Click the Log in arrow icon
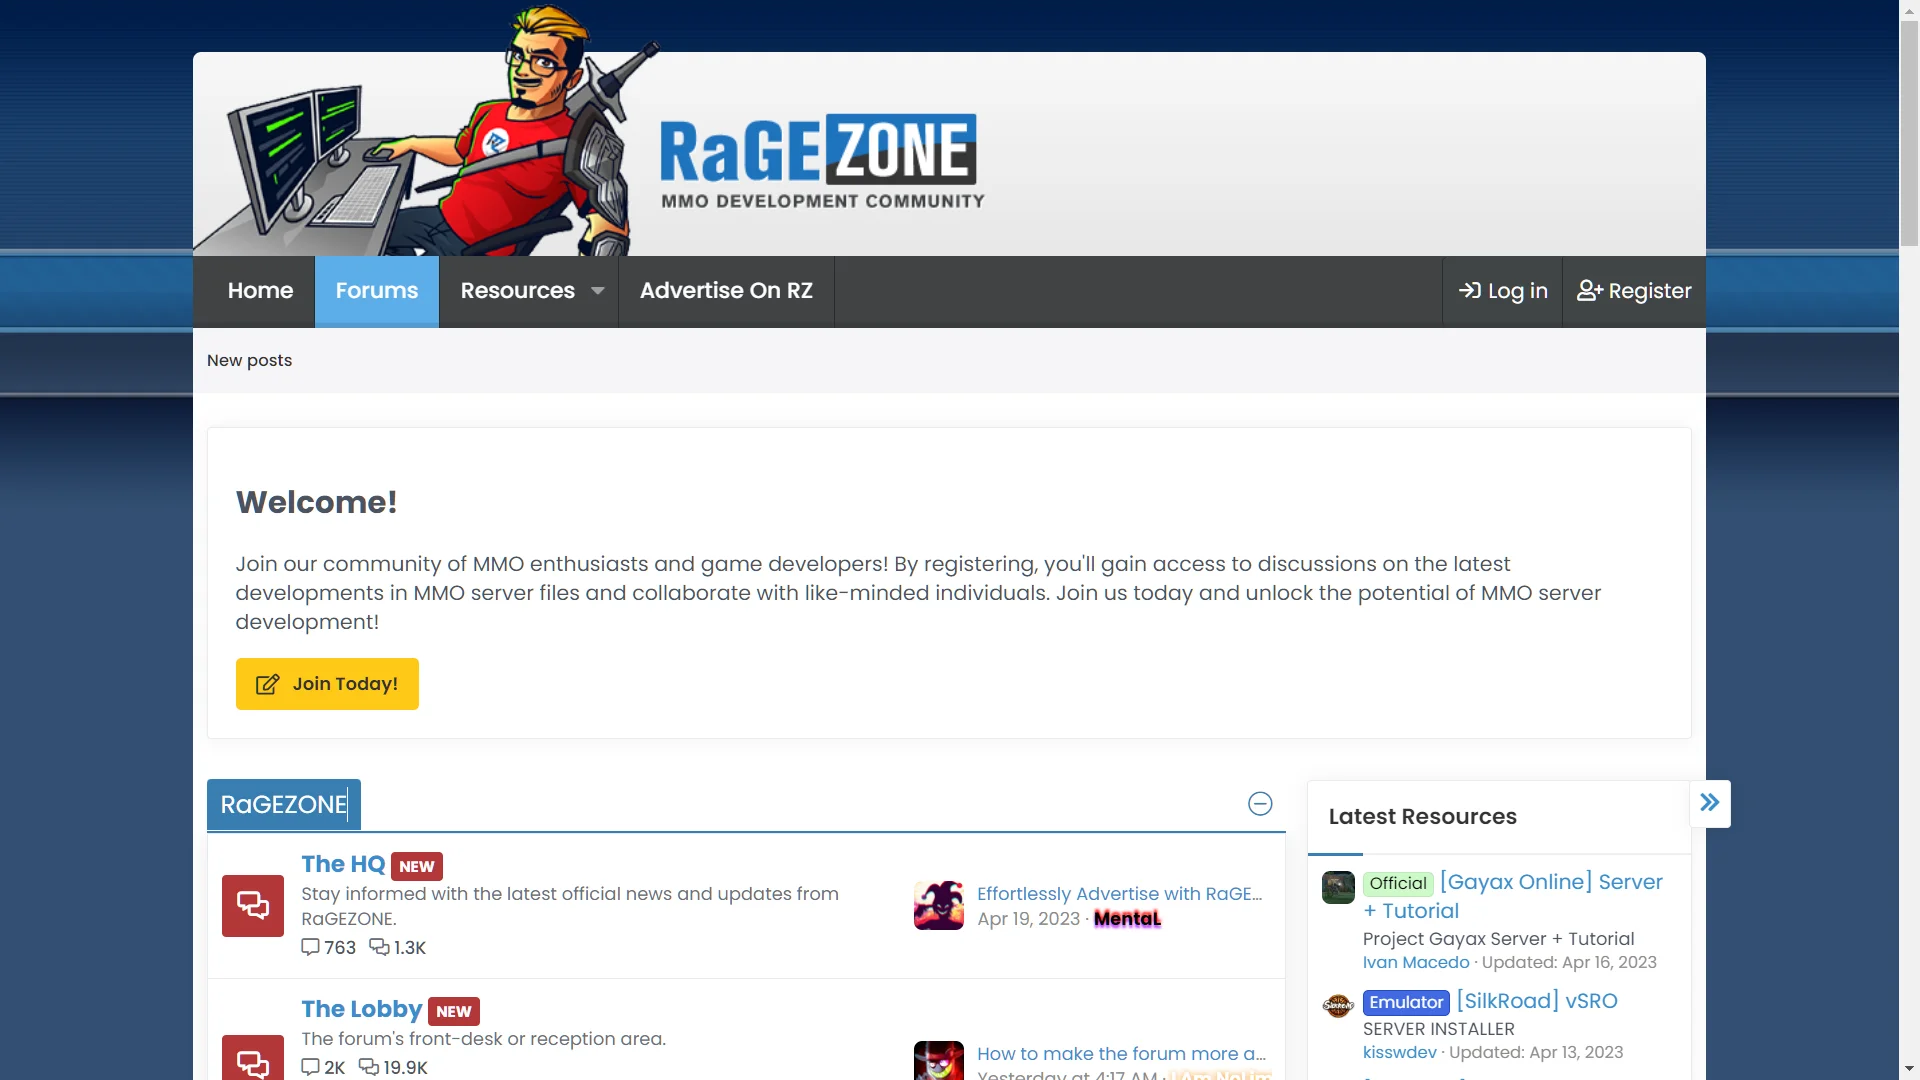The image size is (1920, 1080). tap(1469, 290)
